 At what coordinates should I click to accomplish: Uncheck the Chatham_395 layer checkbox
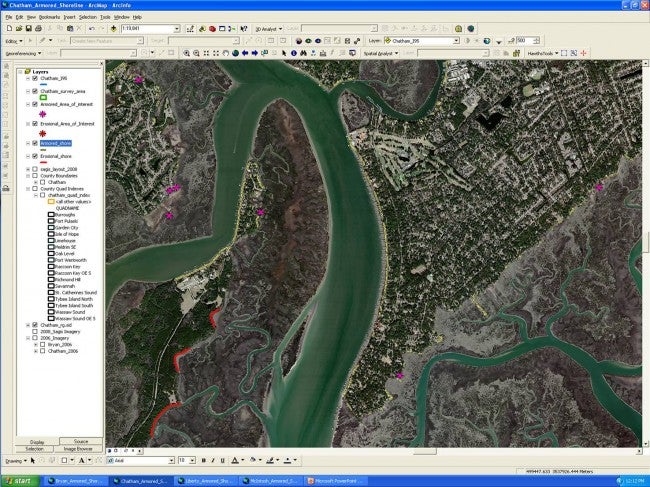34,79
